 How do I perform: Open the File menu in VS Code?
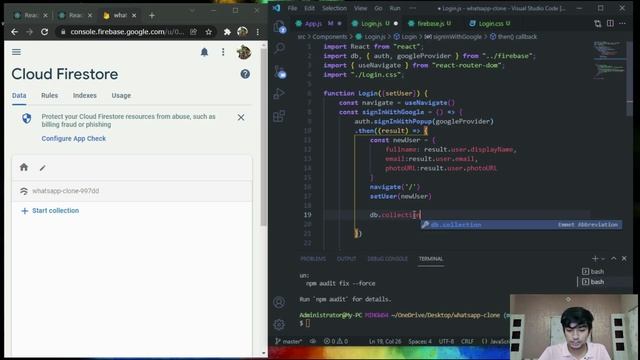[x=293, y=9]
